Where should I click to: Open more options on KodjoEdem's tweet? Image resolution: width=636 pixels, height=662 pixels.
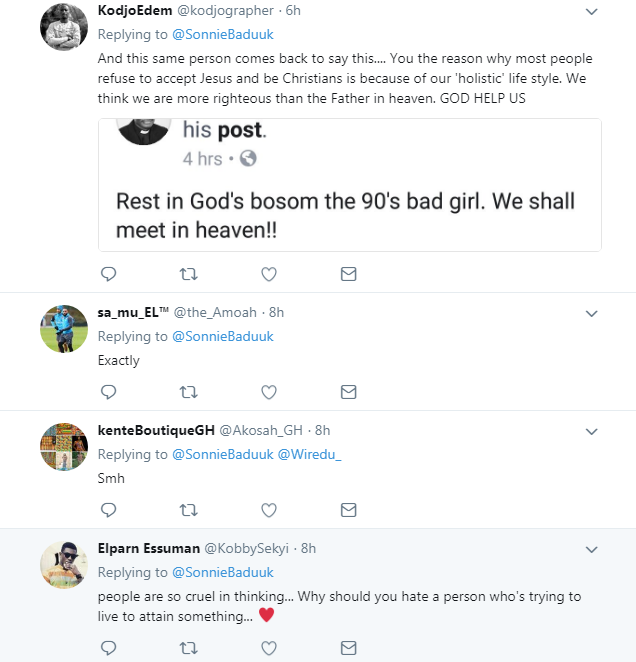(x=591, y=12)
